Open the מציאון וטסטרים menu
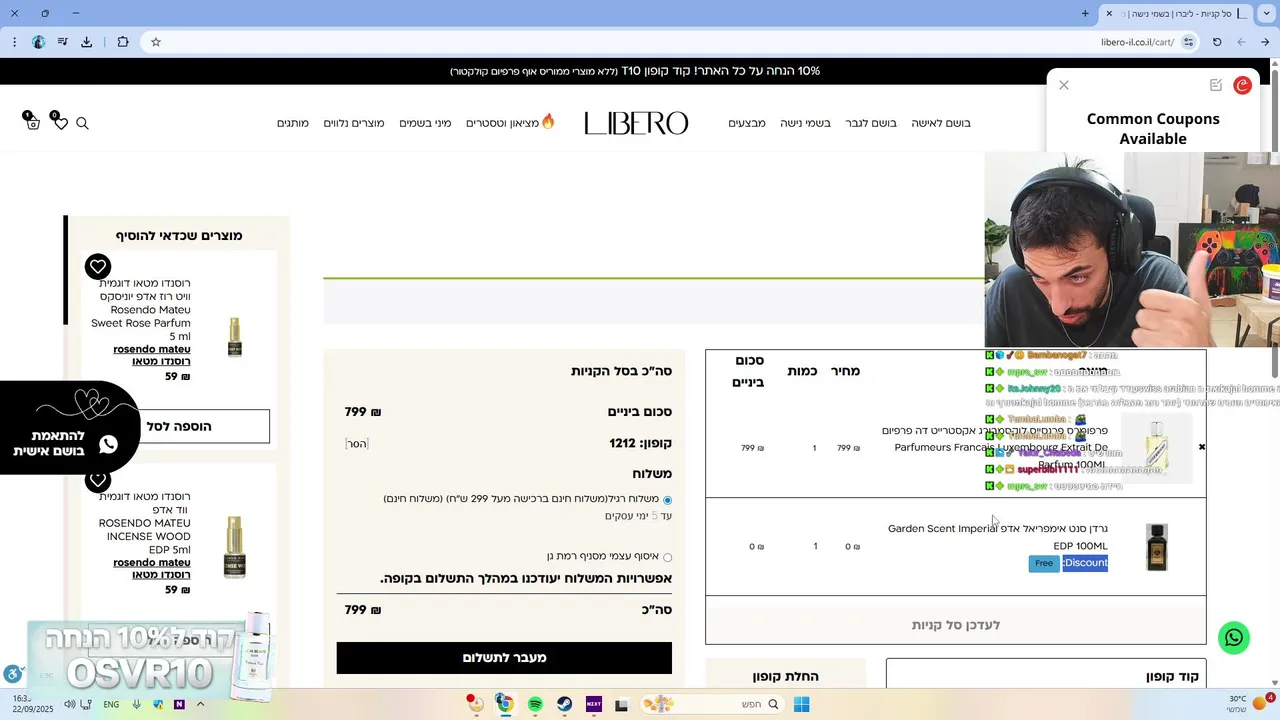The image size is (1280, 720). 511,122
